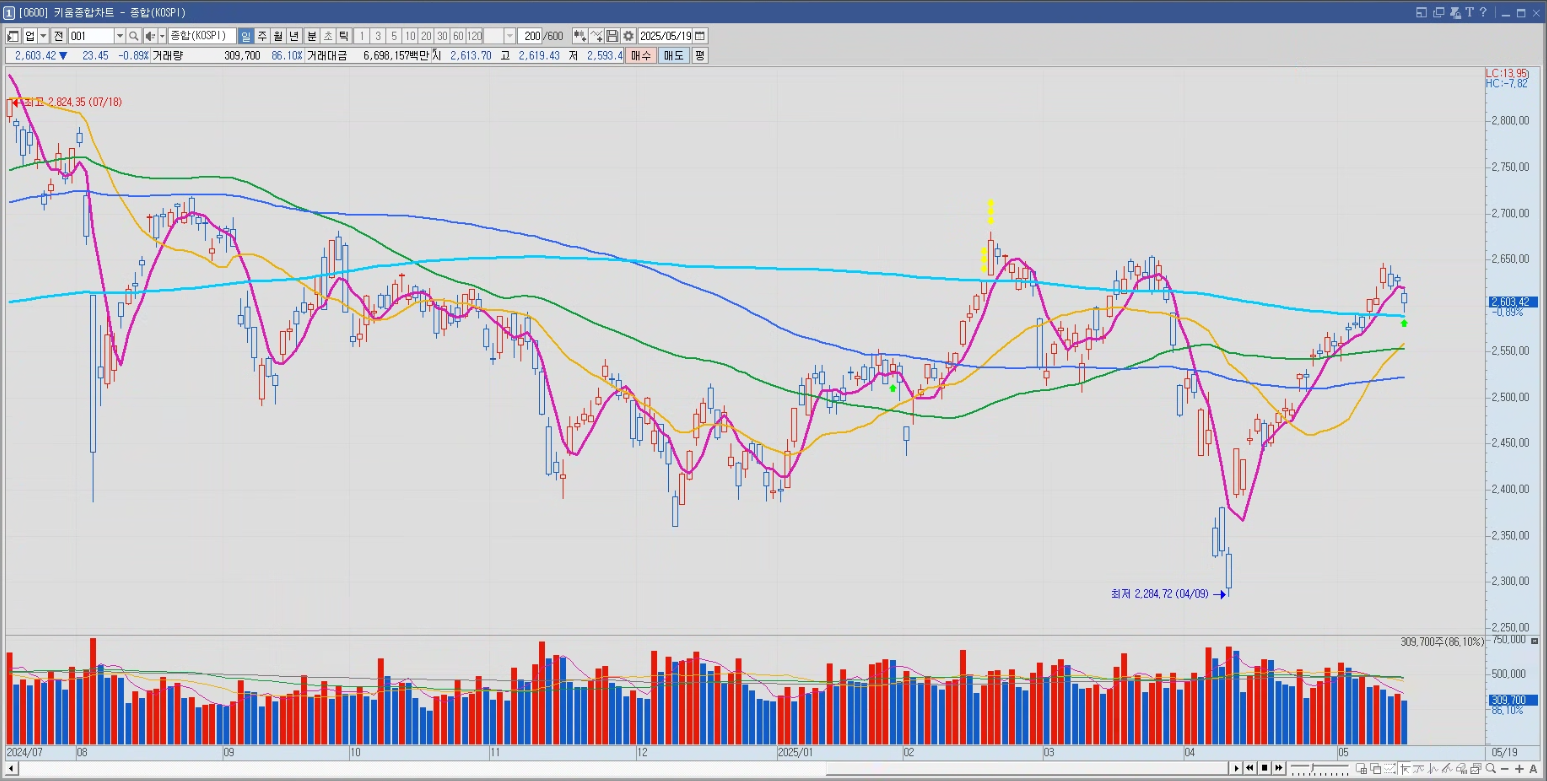The height and width of the screenshot is (781, 1547).
Task: Click the bottom chart window overlay icon
Action: pyautogui.click(x=1476, y=768)
